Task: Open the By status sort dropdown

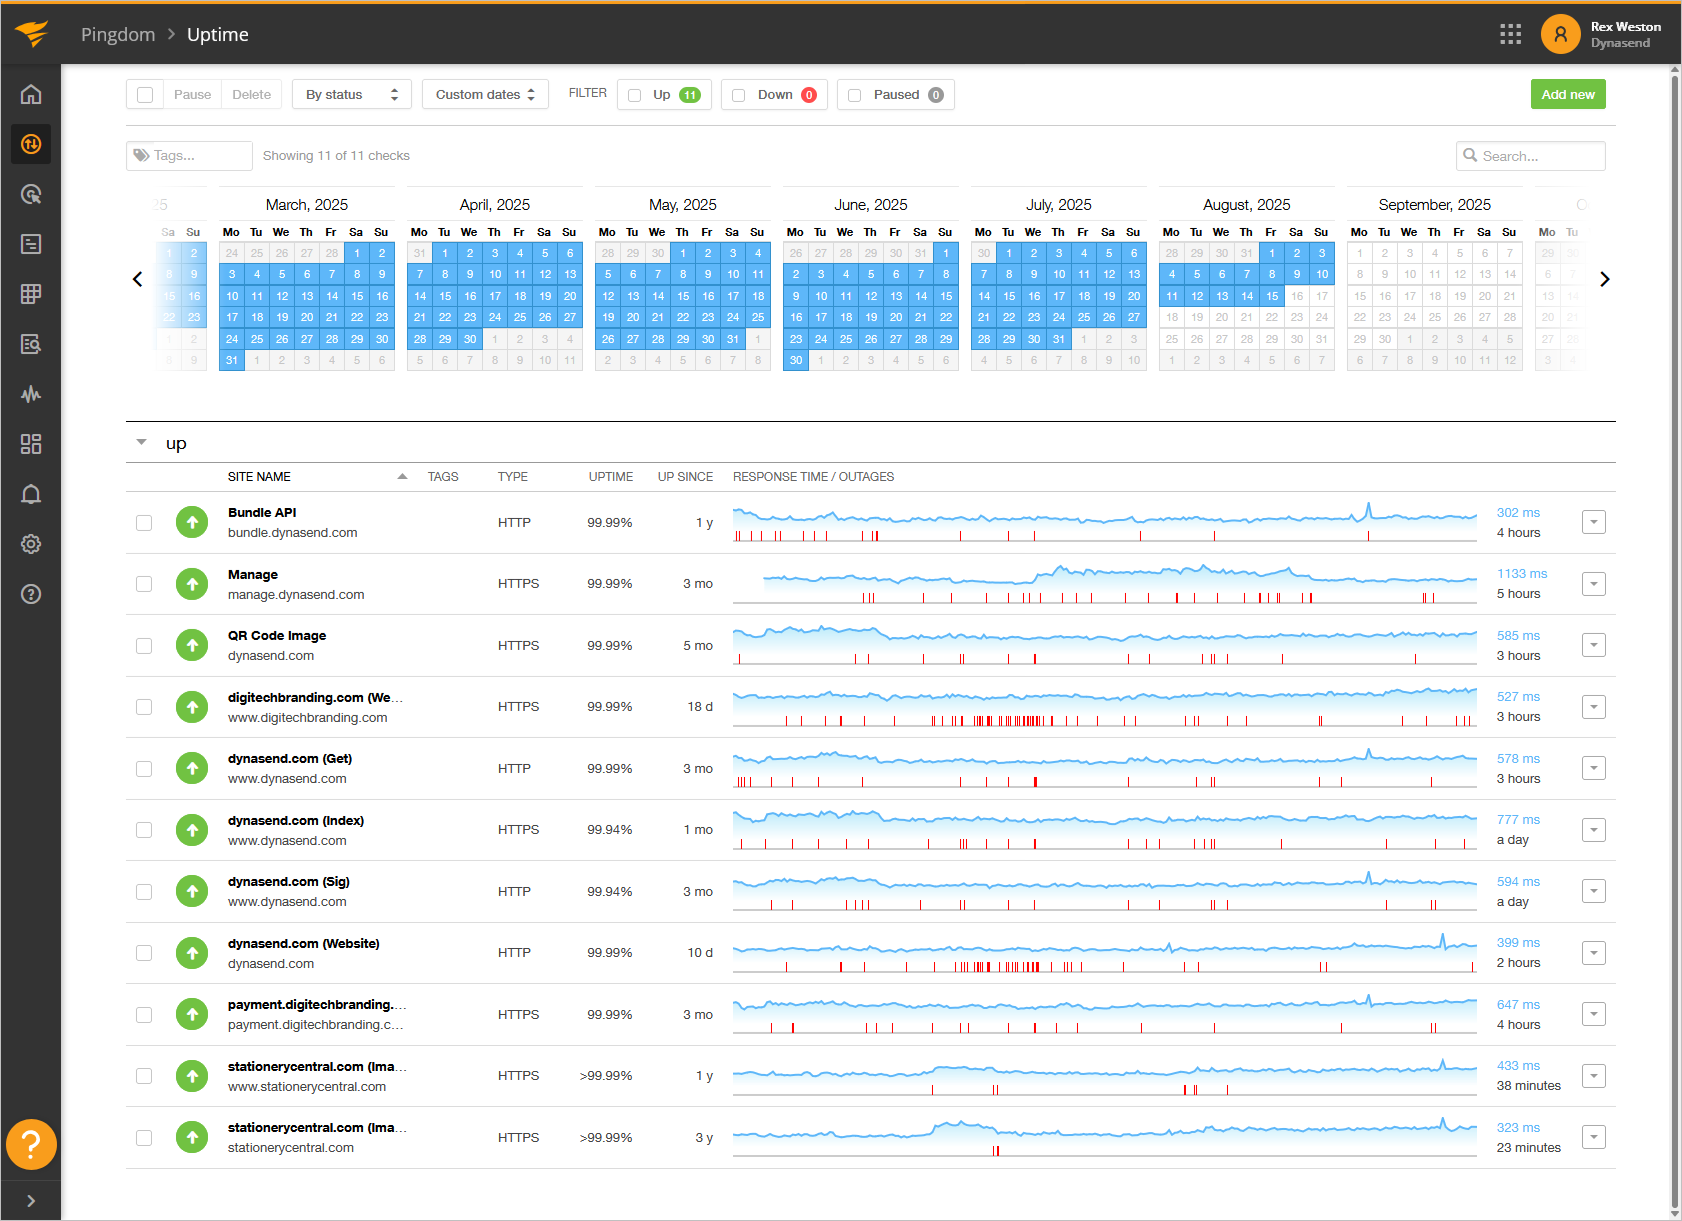Action: coord(351,95)
